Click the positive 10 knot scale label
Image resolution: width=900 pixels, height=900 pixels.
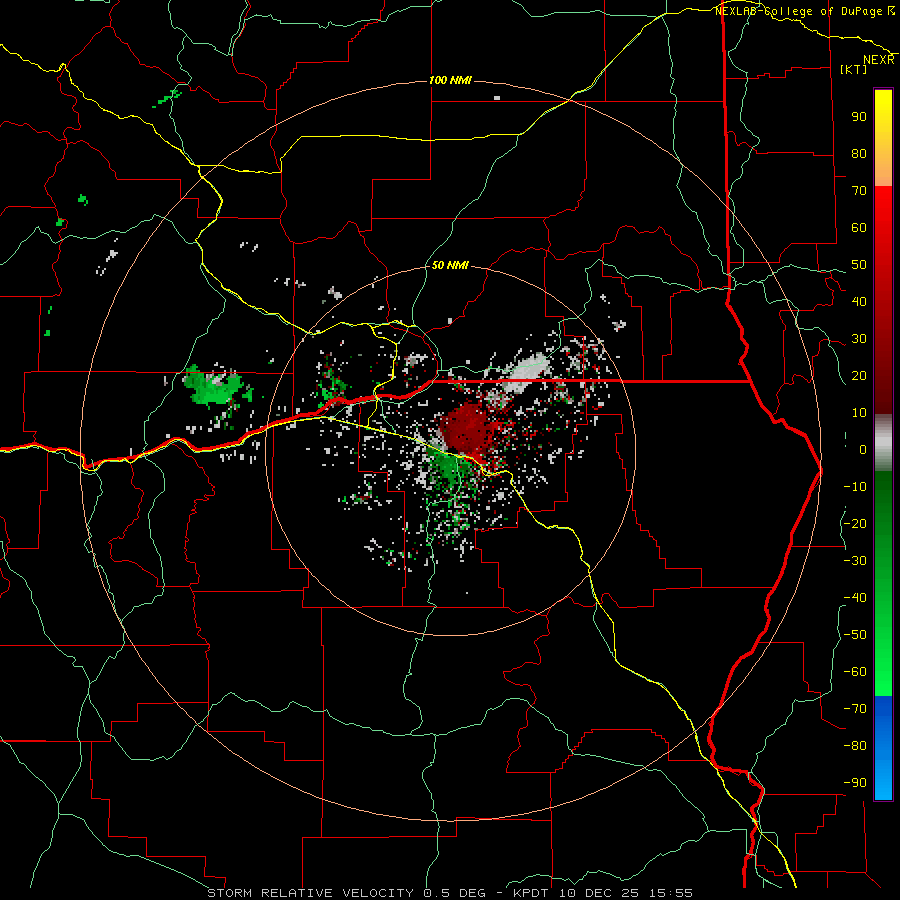tap(859, 413)
